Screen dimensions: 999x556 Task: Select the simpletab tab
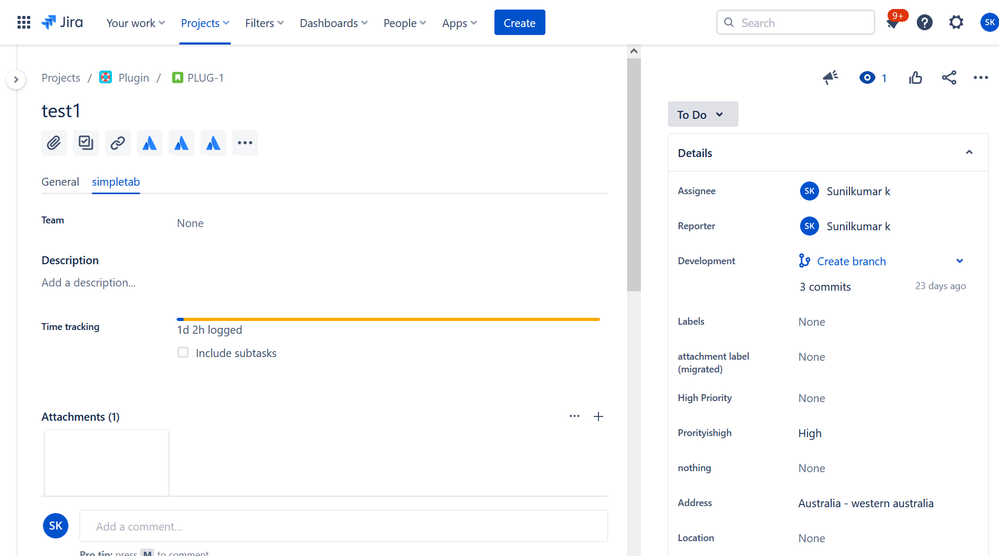(x=115, y=182)
